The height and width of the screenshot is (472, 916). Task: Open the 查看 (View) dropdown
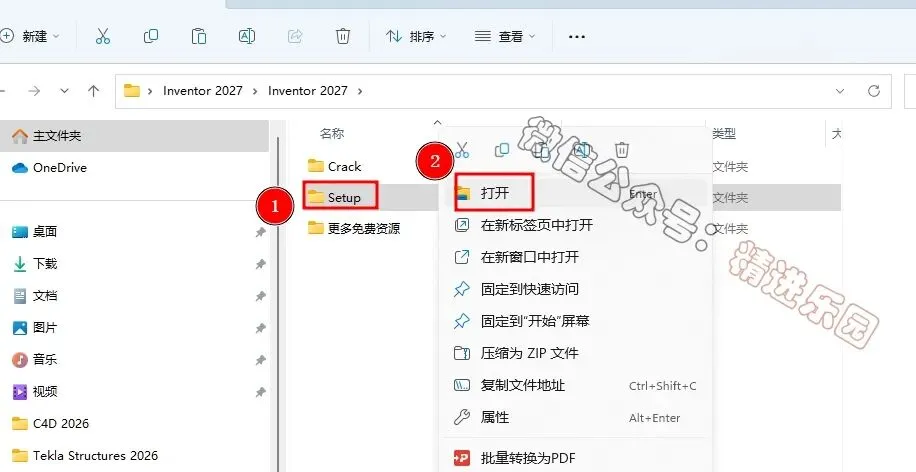point(505,36)
